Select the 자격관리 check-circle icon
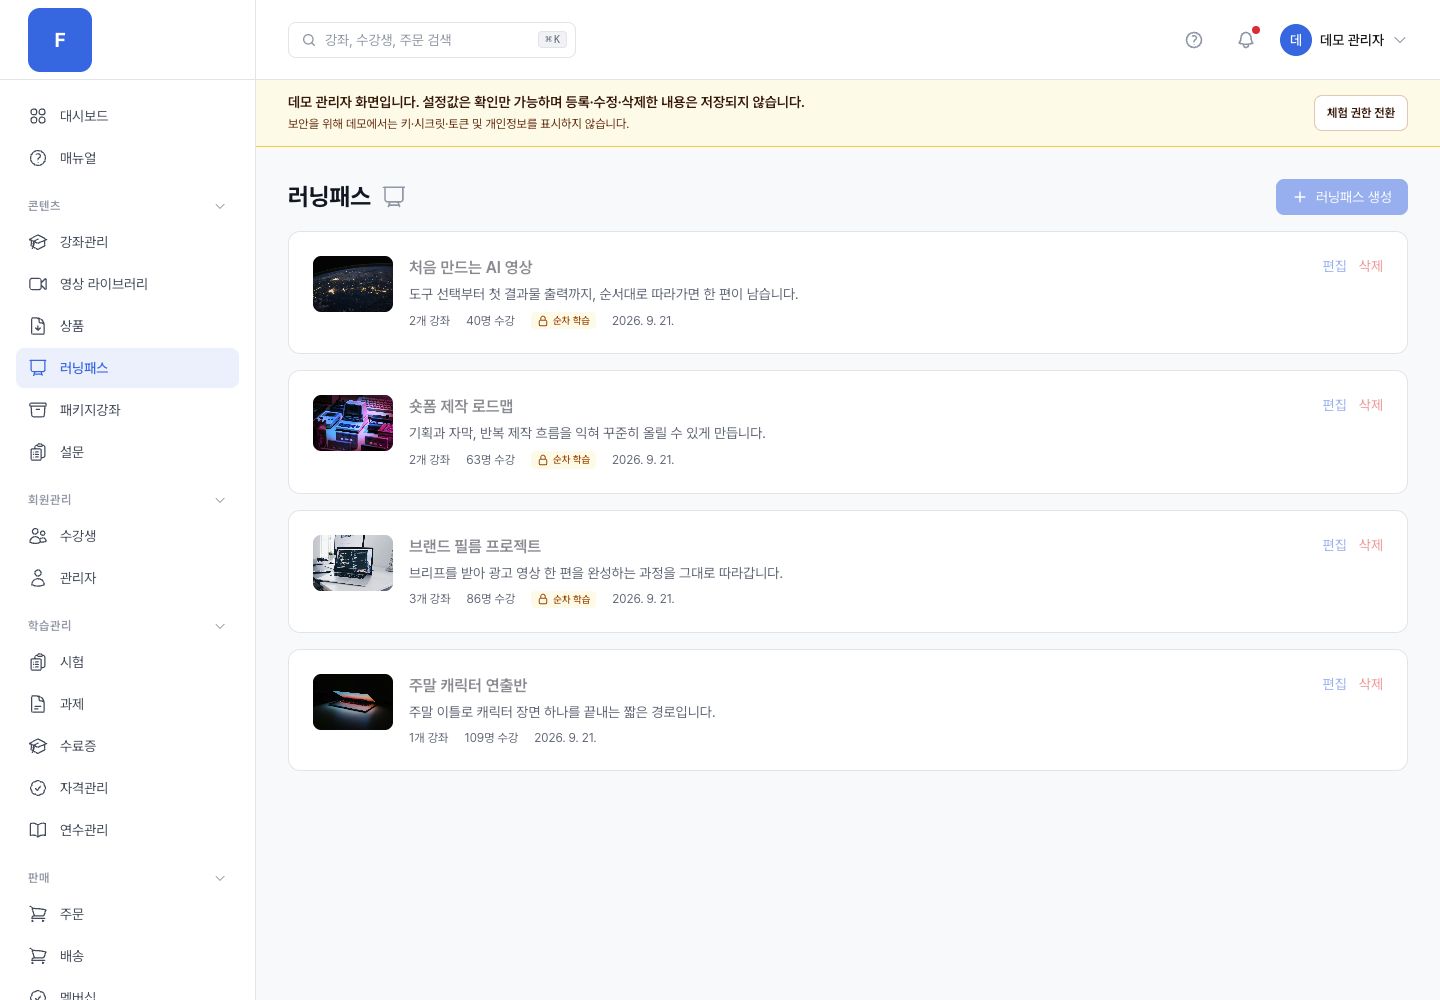The height and width of the screenshot is (1000, 1440). (38, 788)
